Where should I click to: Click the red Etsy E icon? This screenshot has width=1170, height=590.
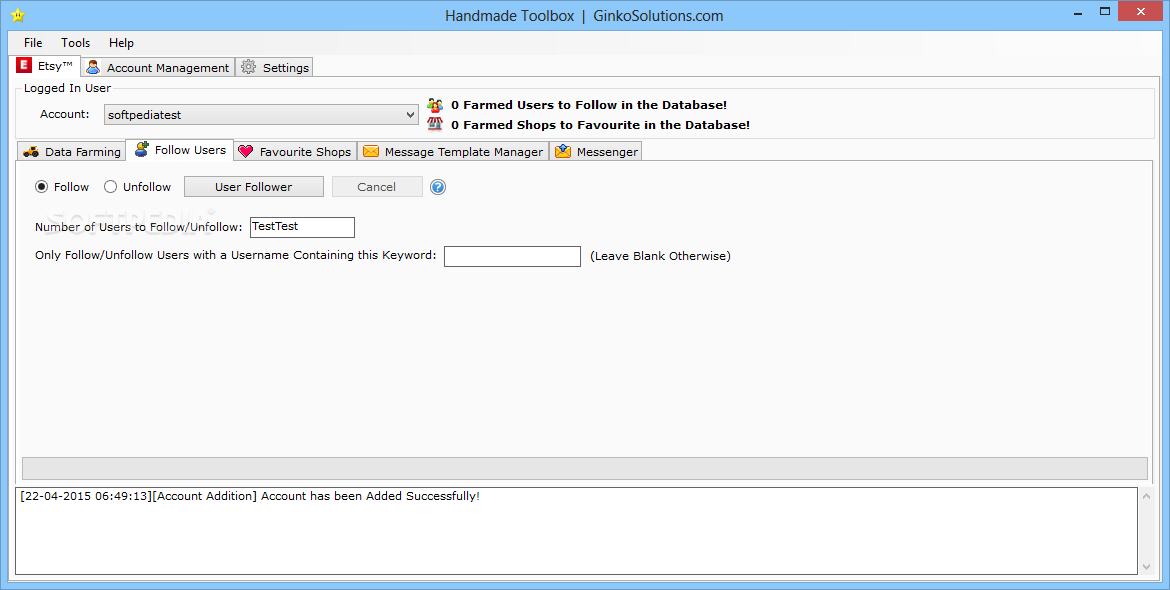point(25,66)
